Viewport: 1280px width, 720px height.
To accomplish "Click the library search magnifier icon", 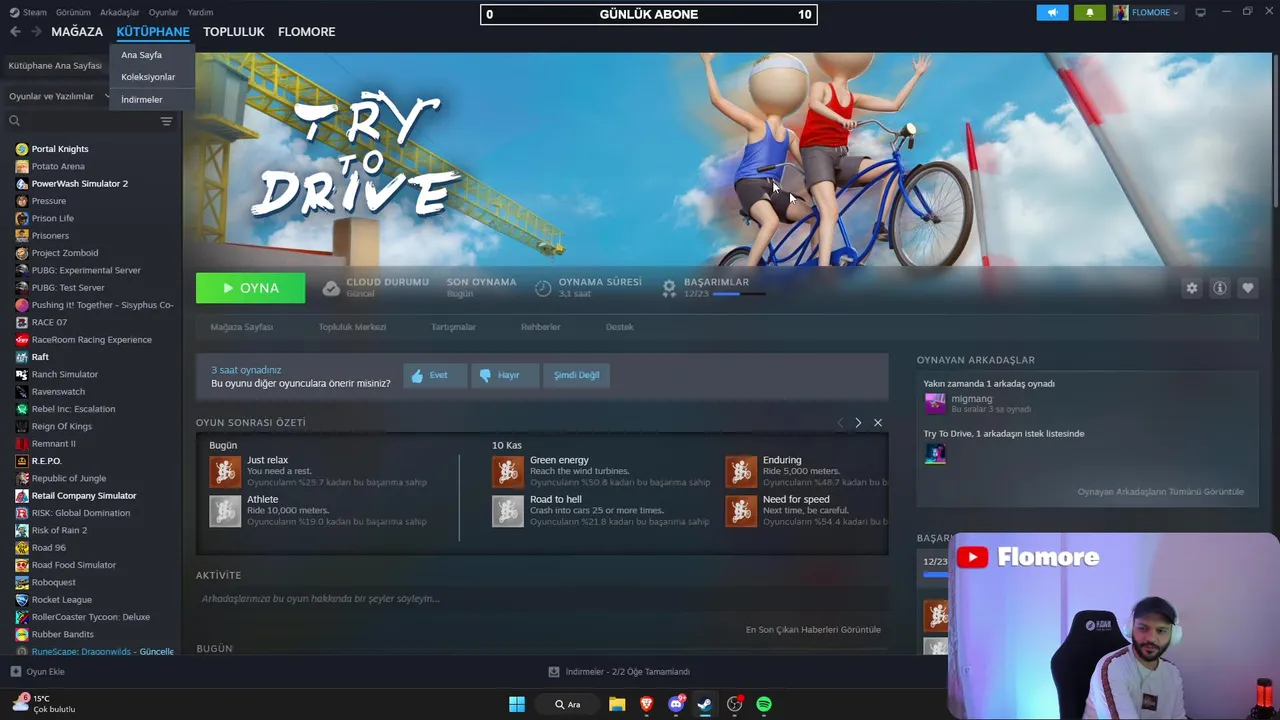I will click(15, 121).
